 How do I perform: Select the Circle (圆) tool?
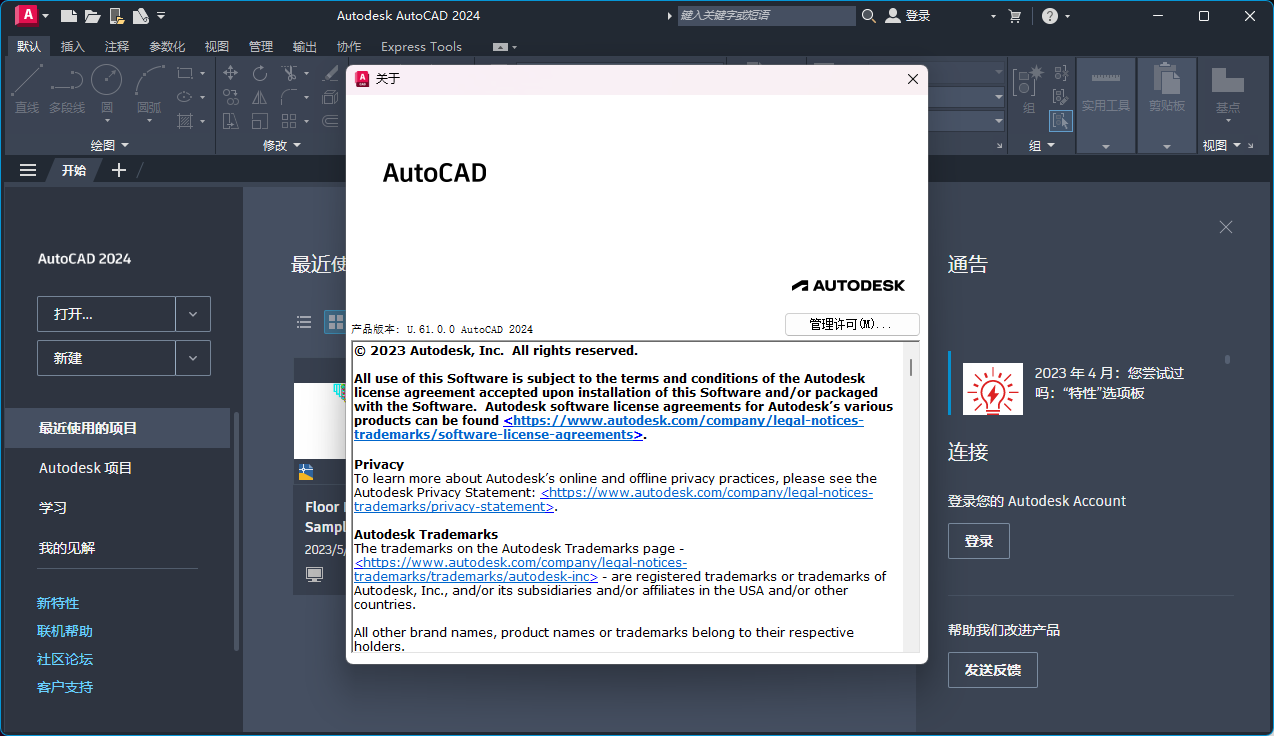coord(107,89)
